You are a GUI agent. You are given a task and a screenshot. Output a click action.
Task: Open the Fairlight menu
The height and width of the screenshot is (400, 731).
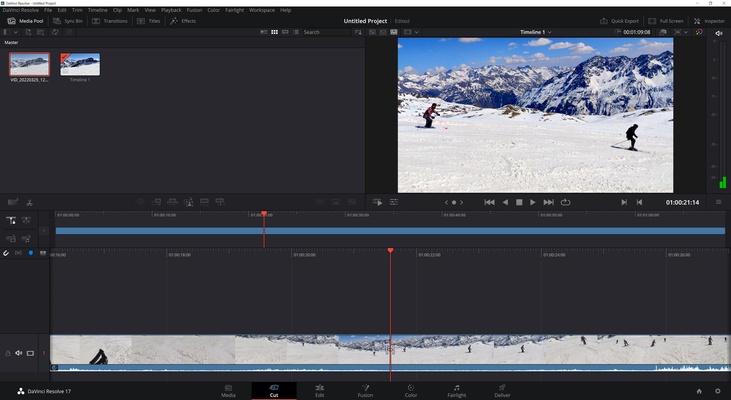tap(234, 10)
